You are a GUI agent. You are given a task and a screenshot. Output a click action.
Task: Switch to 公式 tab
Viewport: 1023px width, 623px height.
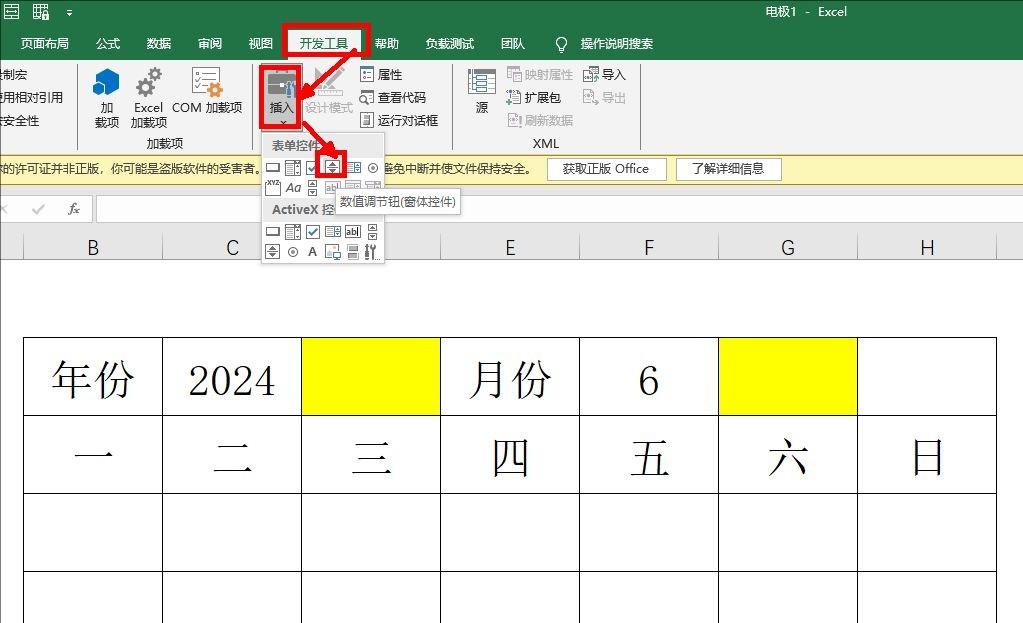(x=108, y=44)
